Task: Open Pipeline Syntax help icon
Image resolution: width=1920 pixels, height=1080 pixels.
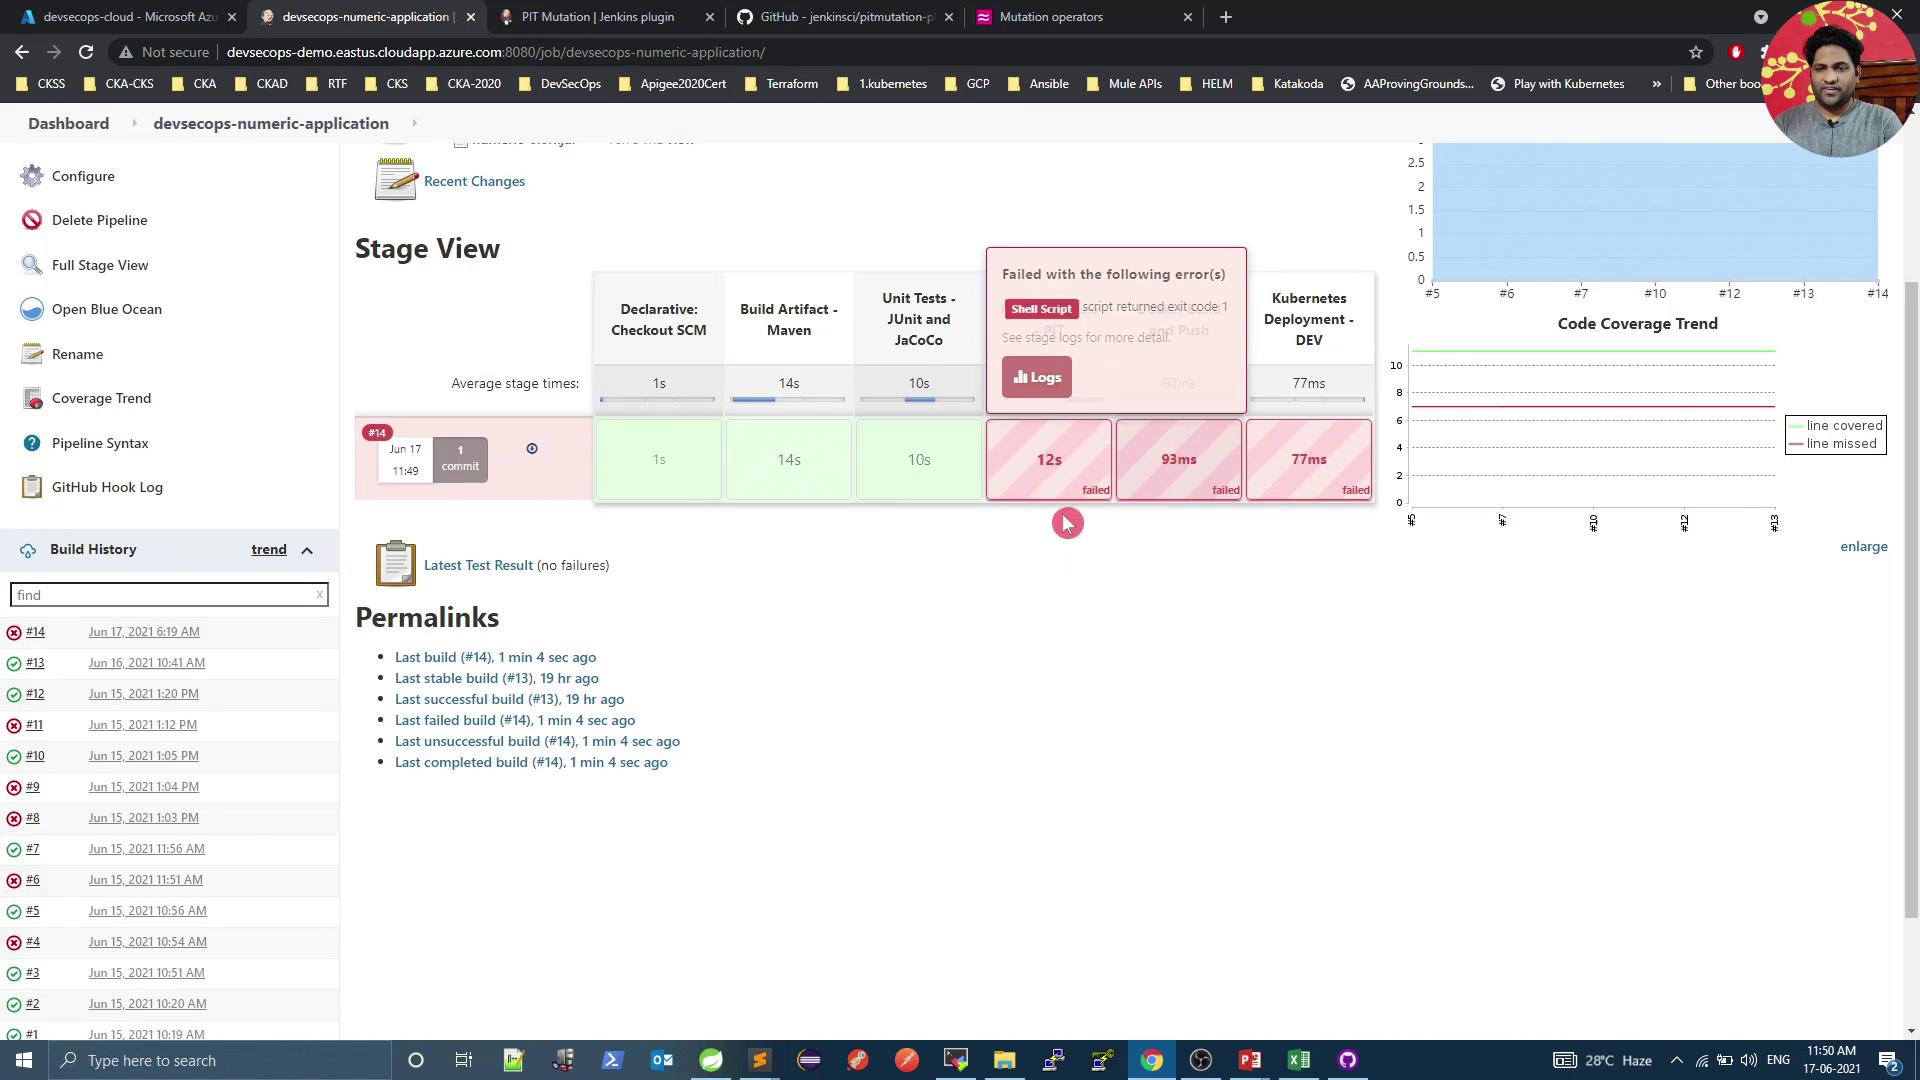Action: click(32, 443)
